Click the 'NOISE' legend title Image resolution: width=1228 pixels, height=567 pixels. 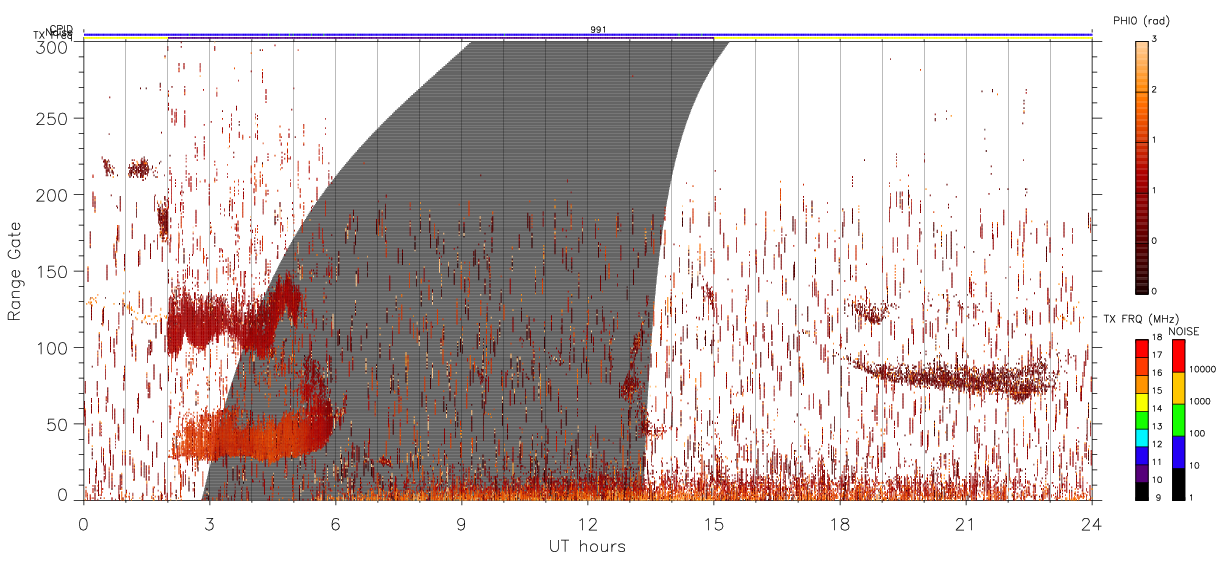click(x=1186, y=331)
